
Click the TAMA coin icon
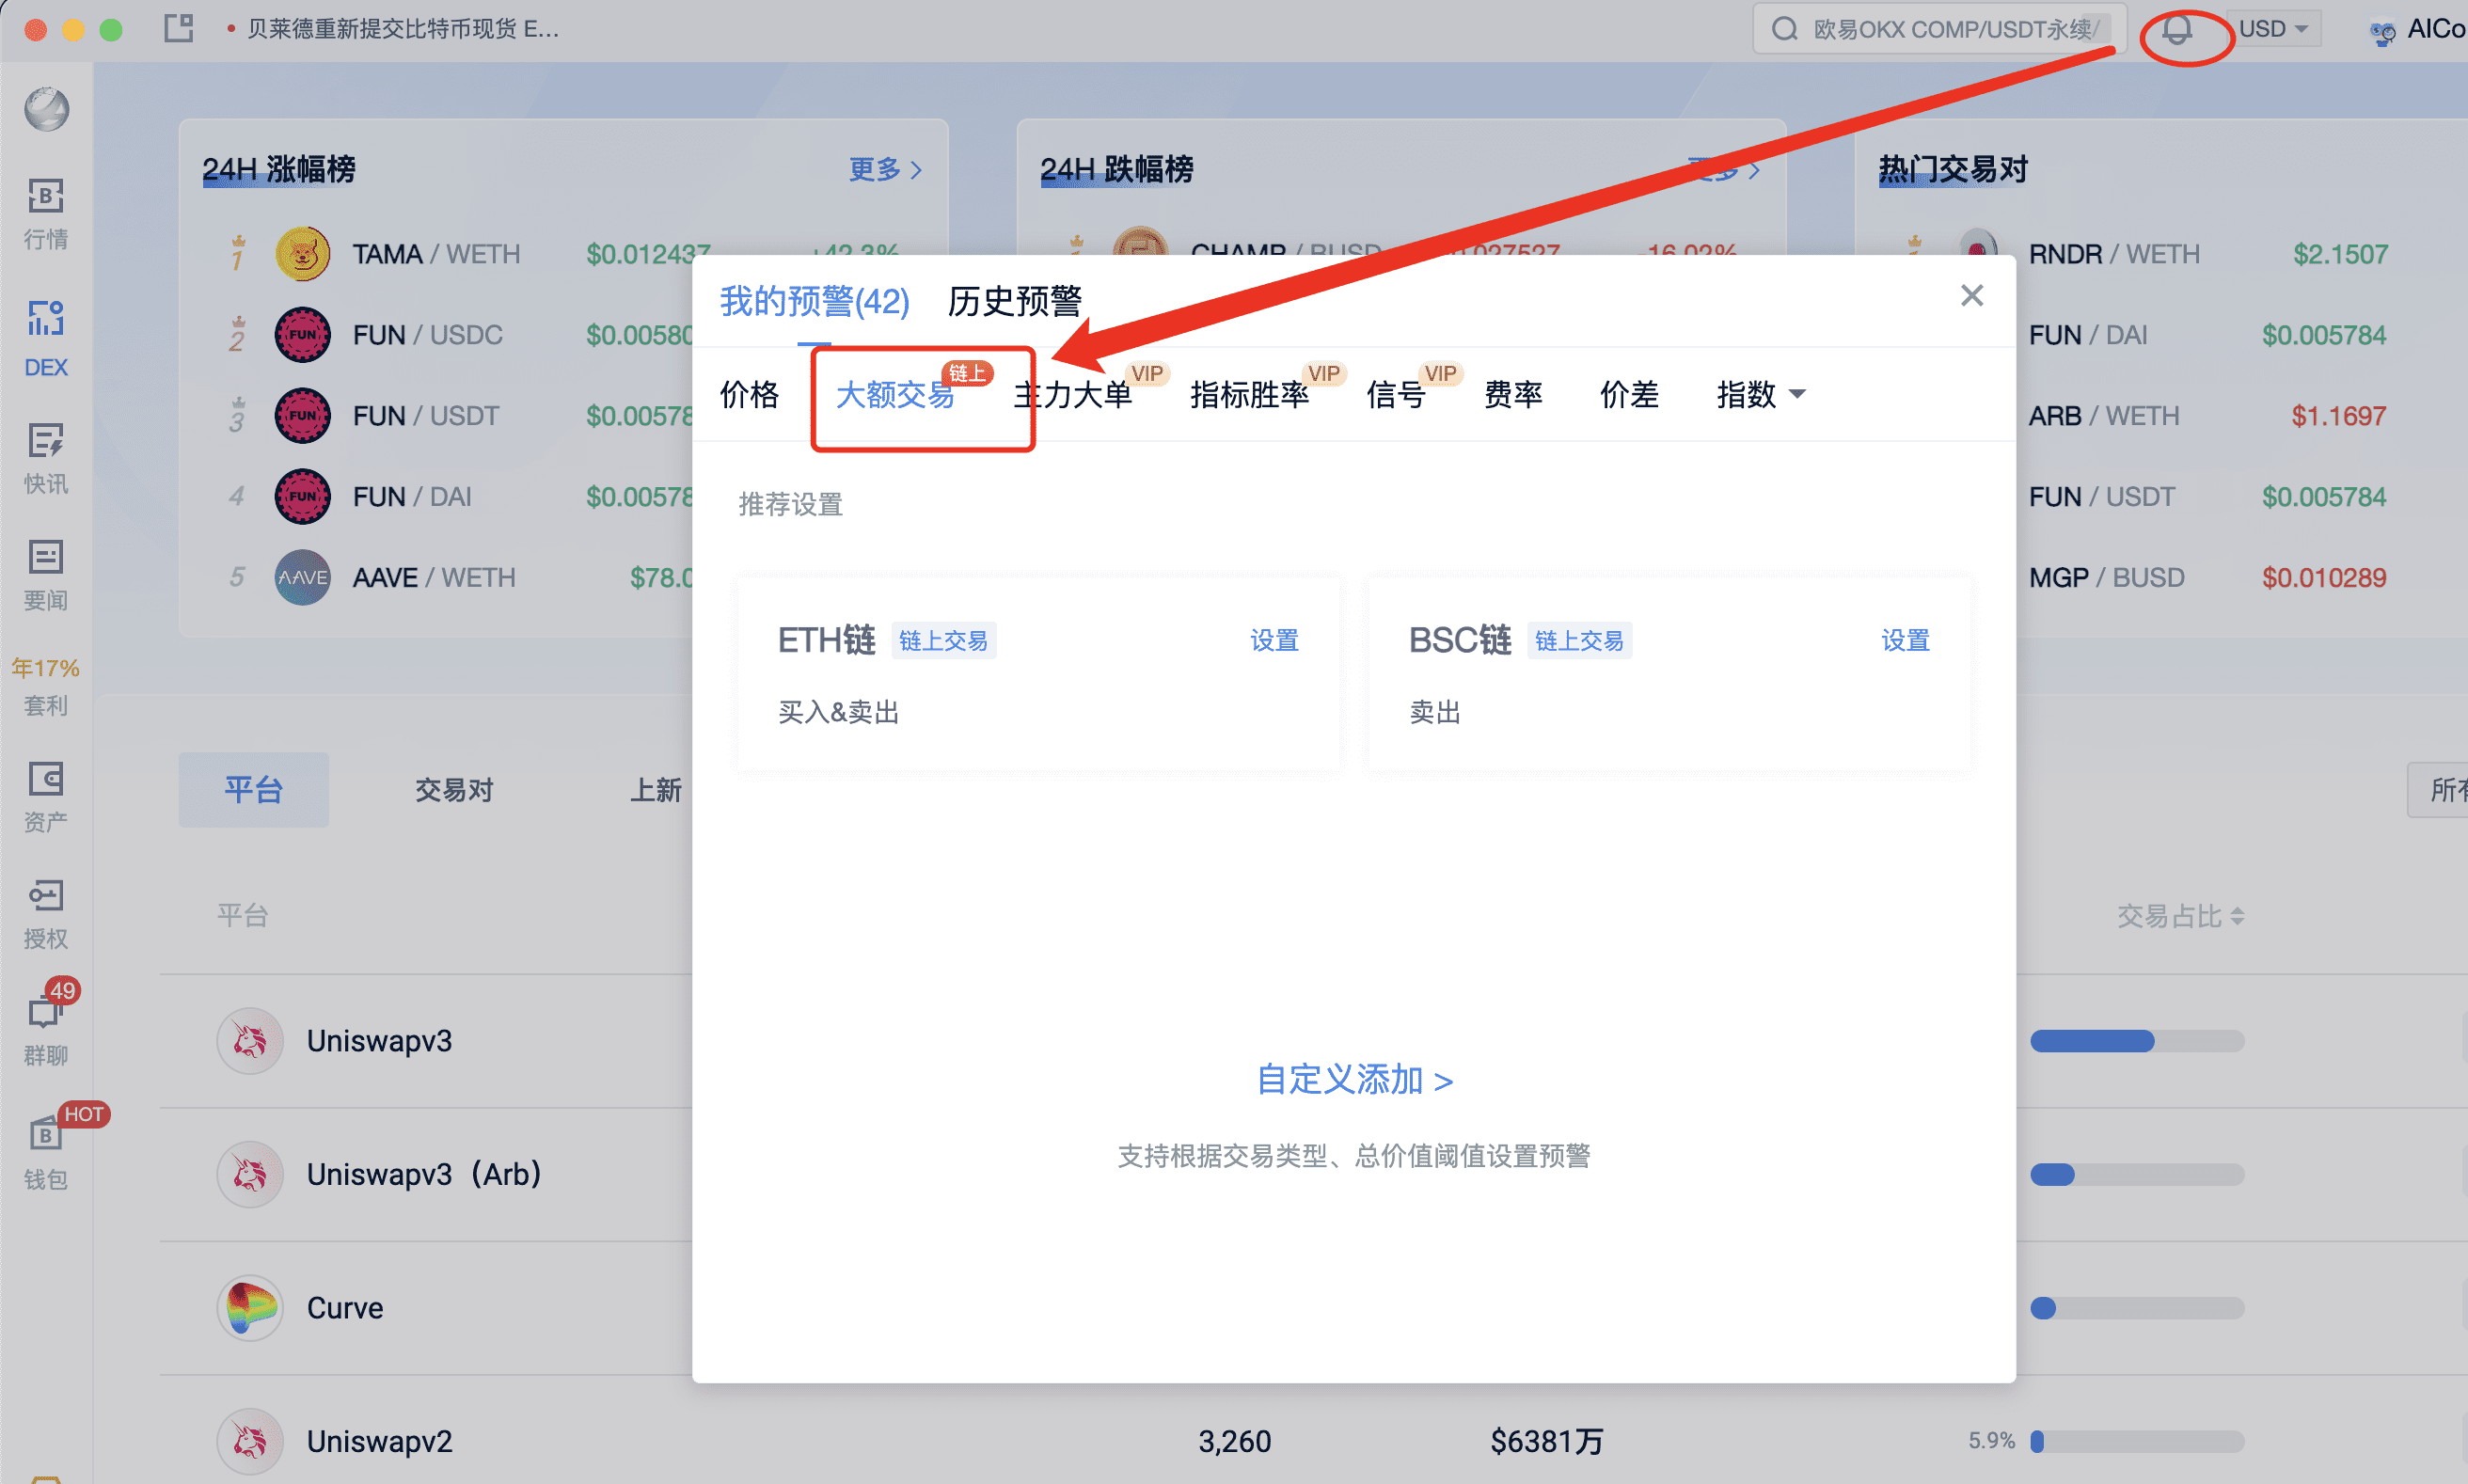pos(302,254)
